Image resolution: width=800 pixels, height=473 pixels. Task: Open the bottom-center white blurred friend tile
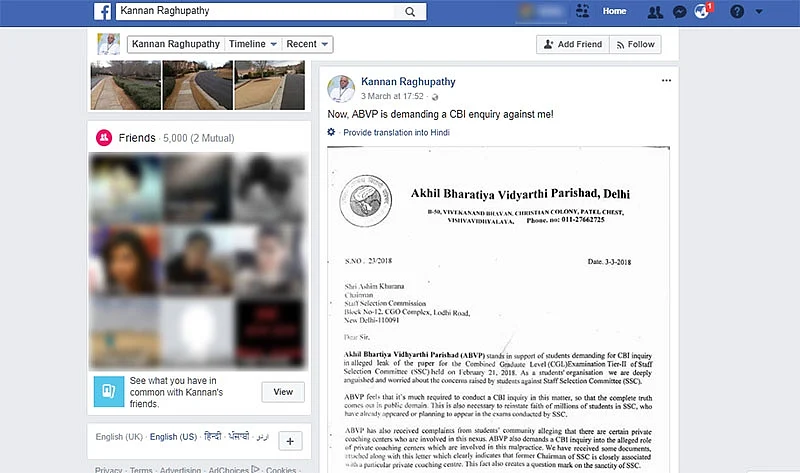pyautogui.click(x=198, y=333)
